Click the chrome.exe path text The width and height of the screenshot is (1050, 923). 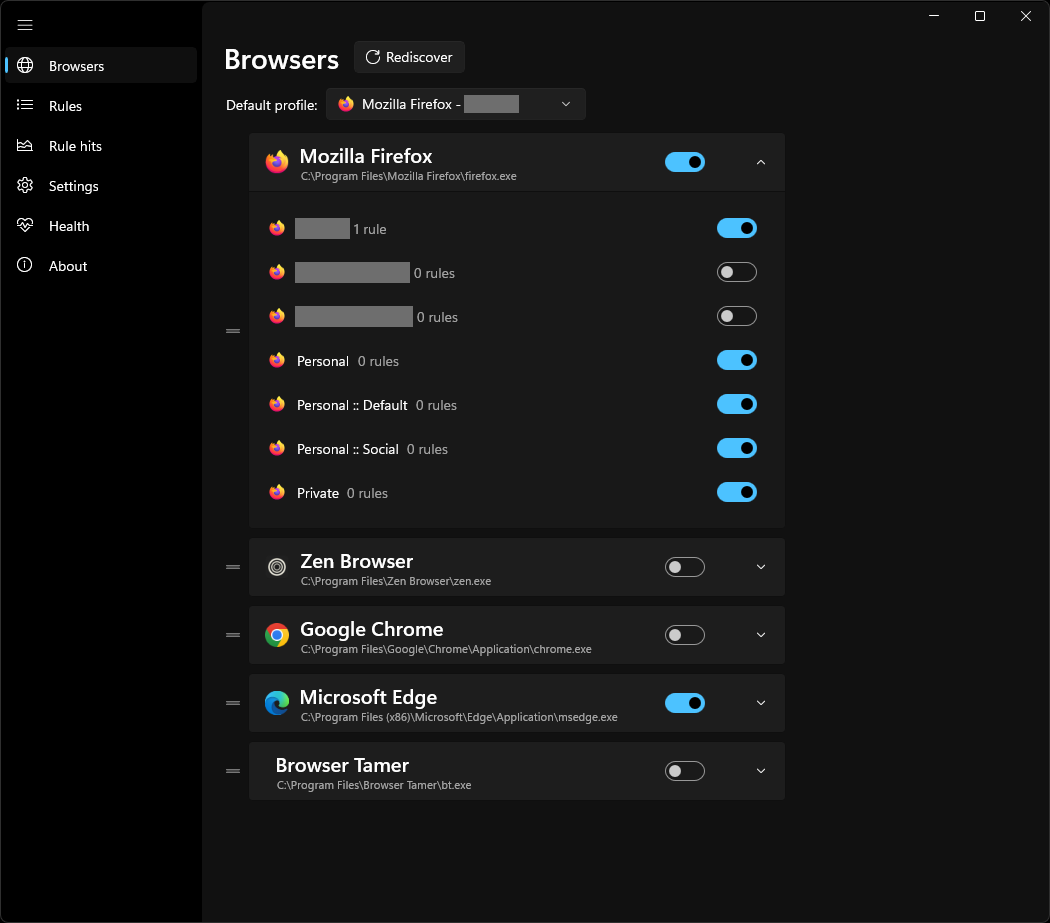click(x=446, y=649)
